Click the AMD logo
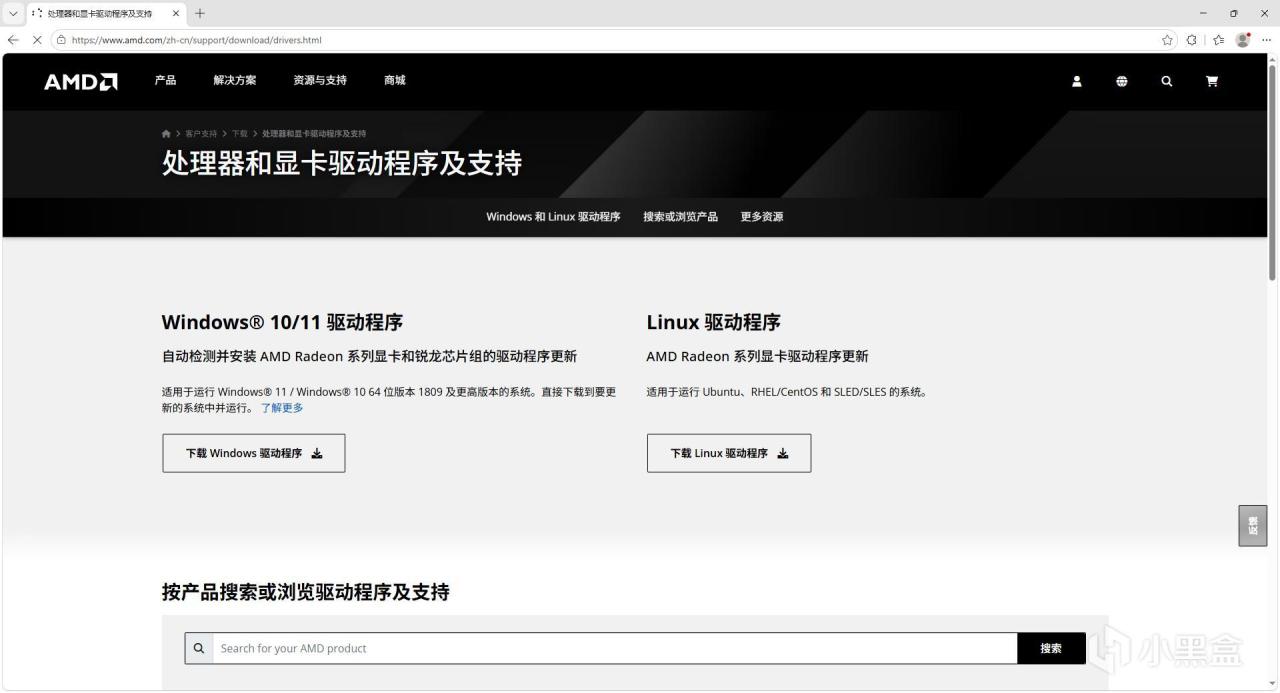1280x693 pixels. pos(80,82)
